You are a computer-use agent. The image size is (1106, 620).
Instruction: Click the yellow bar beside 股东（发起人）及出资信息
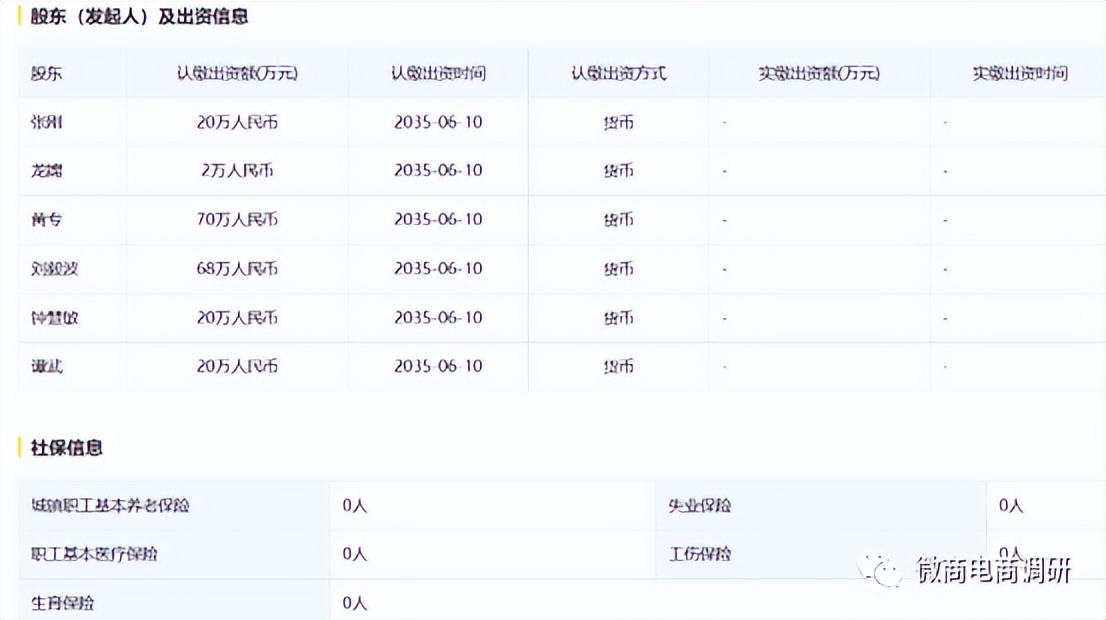pos(18,16)
